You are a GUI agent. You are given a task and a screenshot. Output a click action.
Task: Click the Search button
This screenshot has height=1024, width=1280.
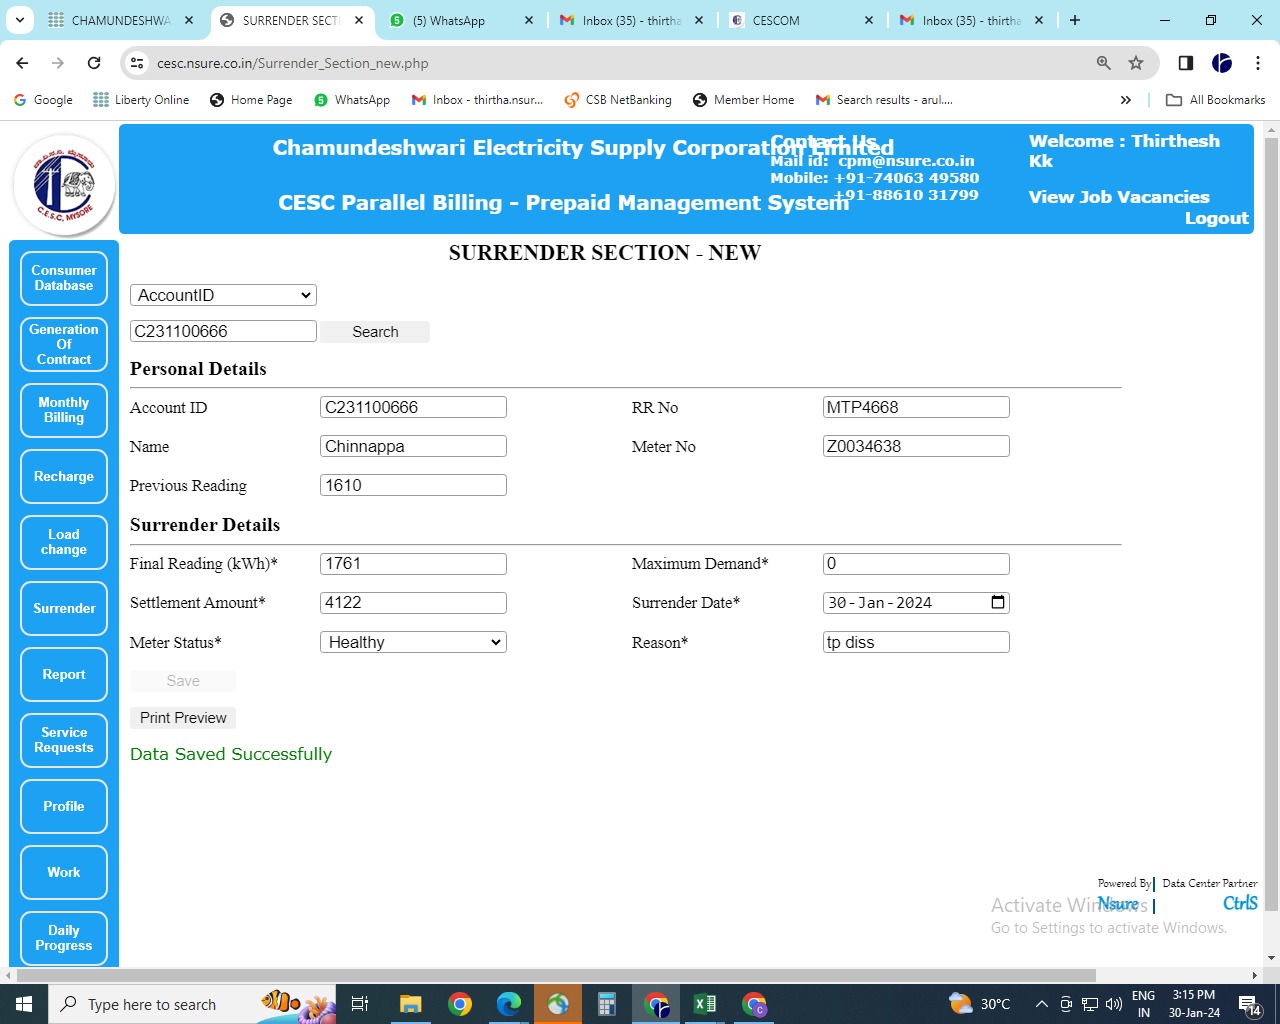375,332
